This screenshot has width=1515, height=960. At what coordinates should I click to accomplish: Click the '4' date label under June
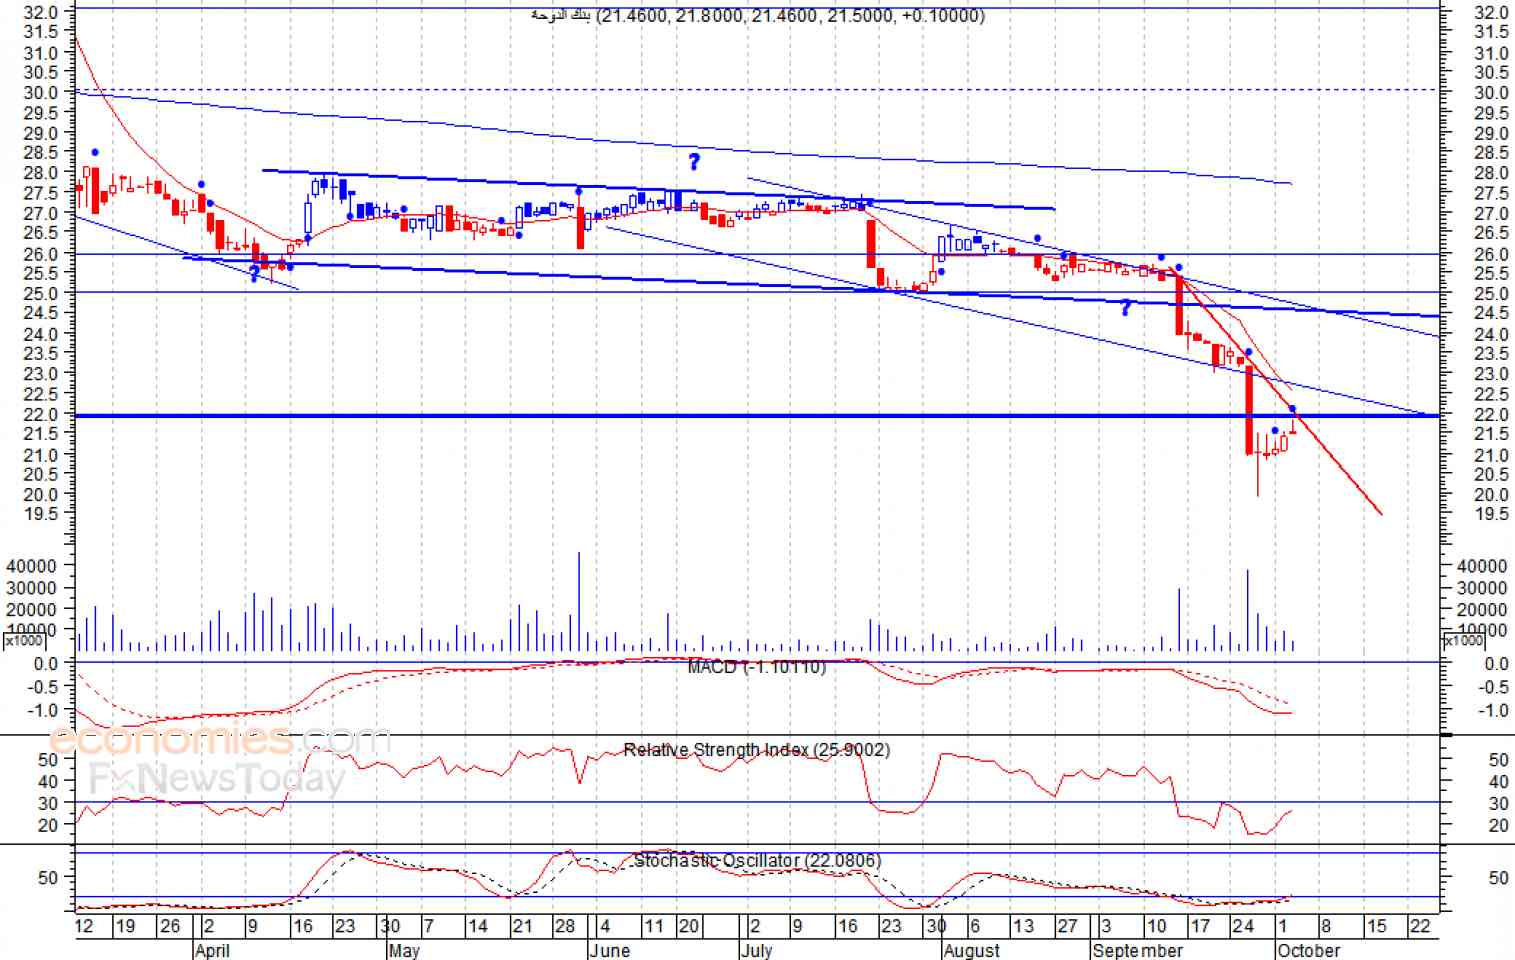(605, 926)
